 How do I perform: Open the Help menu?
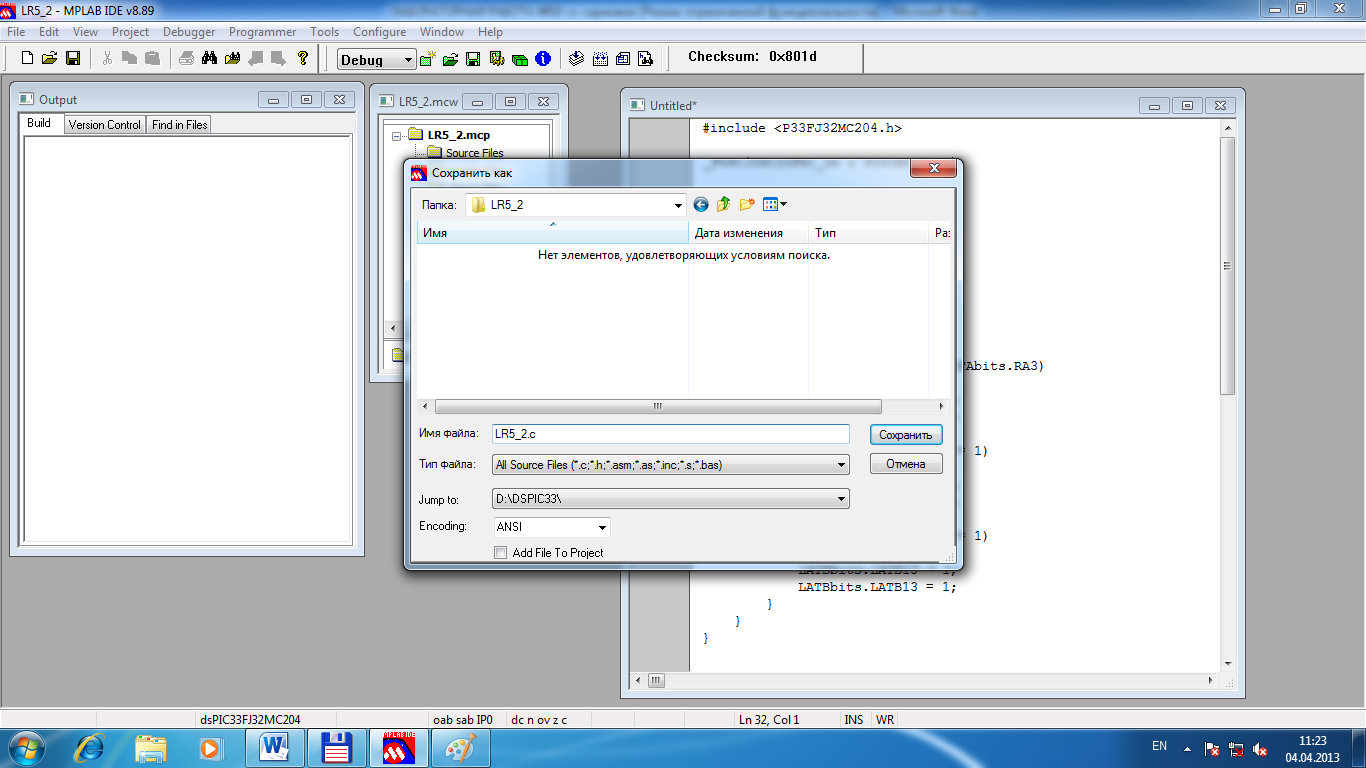(490, 32)
